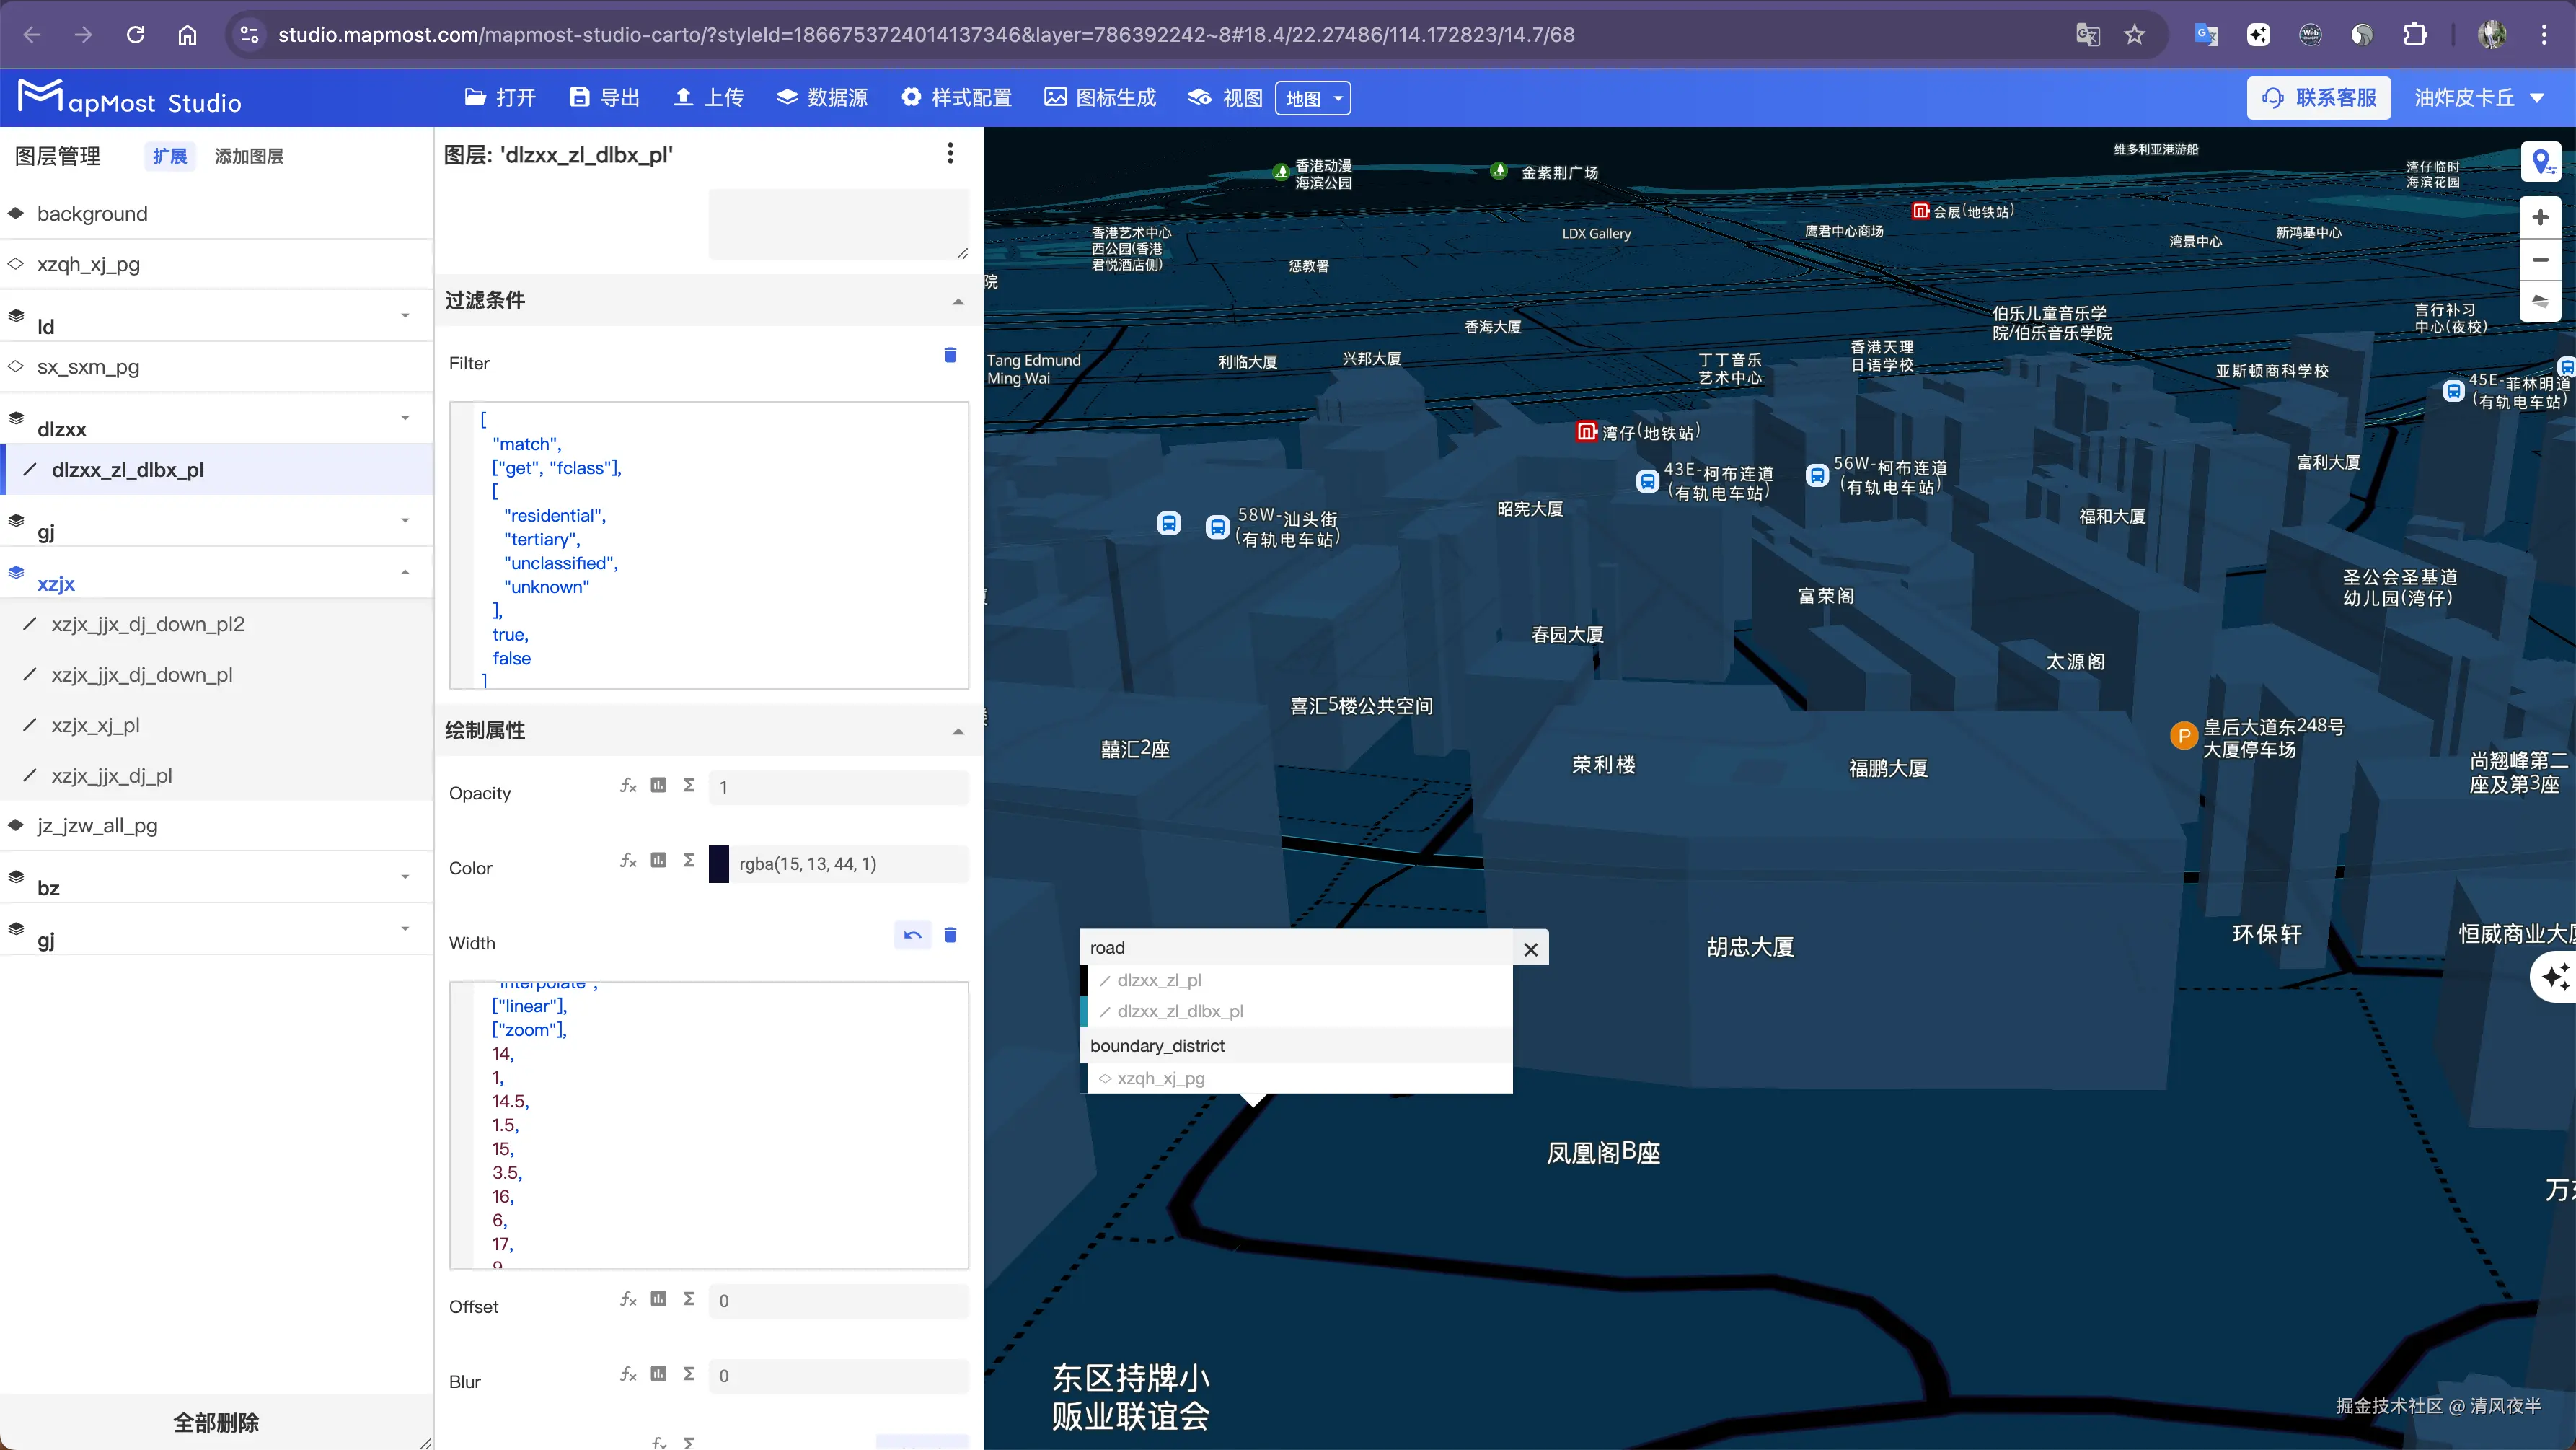Click the map location search icon
Viewport: 2576px width, 1450px height.
pyautogui.click(x=2540, y=162)
